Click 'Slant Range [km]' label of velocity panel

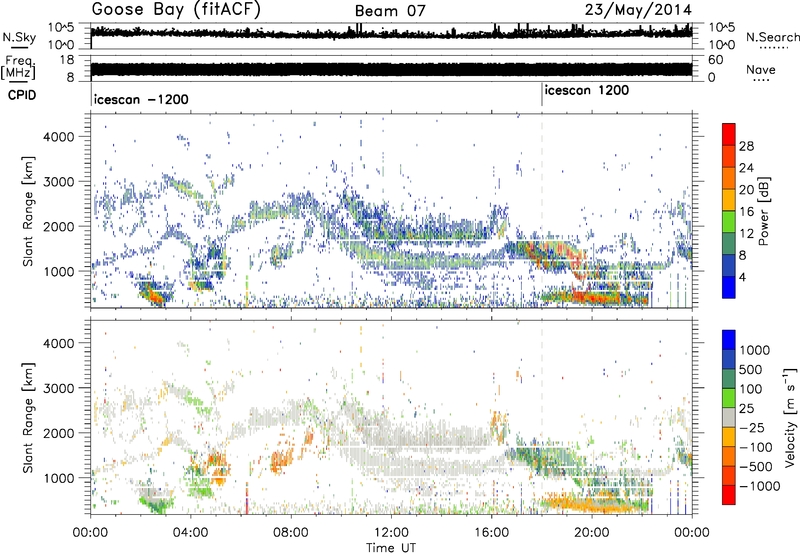tap(28, 417)
